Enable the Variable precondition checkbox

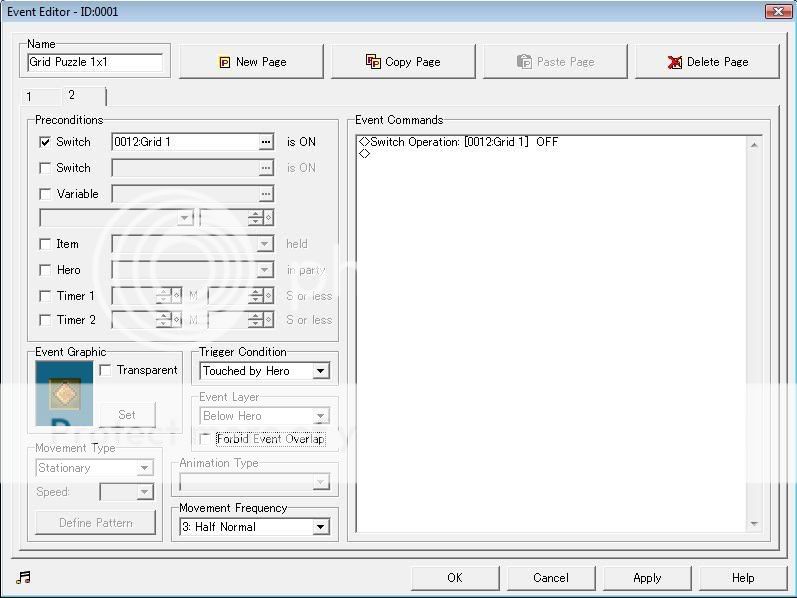point(45,194)
